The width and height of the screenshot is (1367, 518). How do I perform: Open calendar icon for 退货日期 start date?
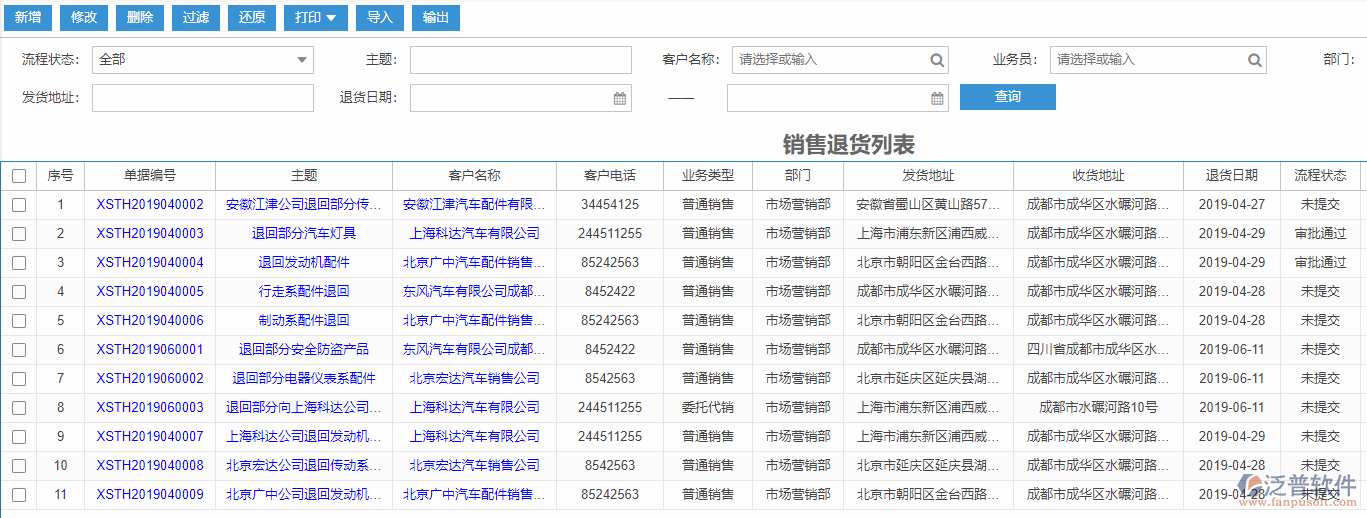[x=619, y=98]
